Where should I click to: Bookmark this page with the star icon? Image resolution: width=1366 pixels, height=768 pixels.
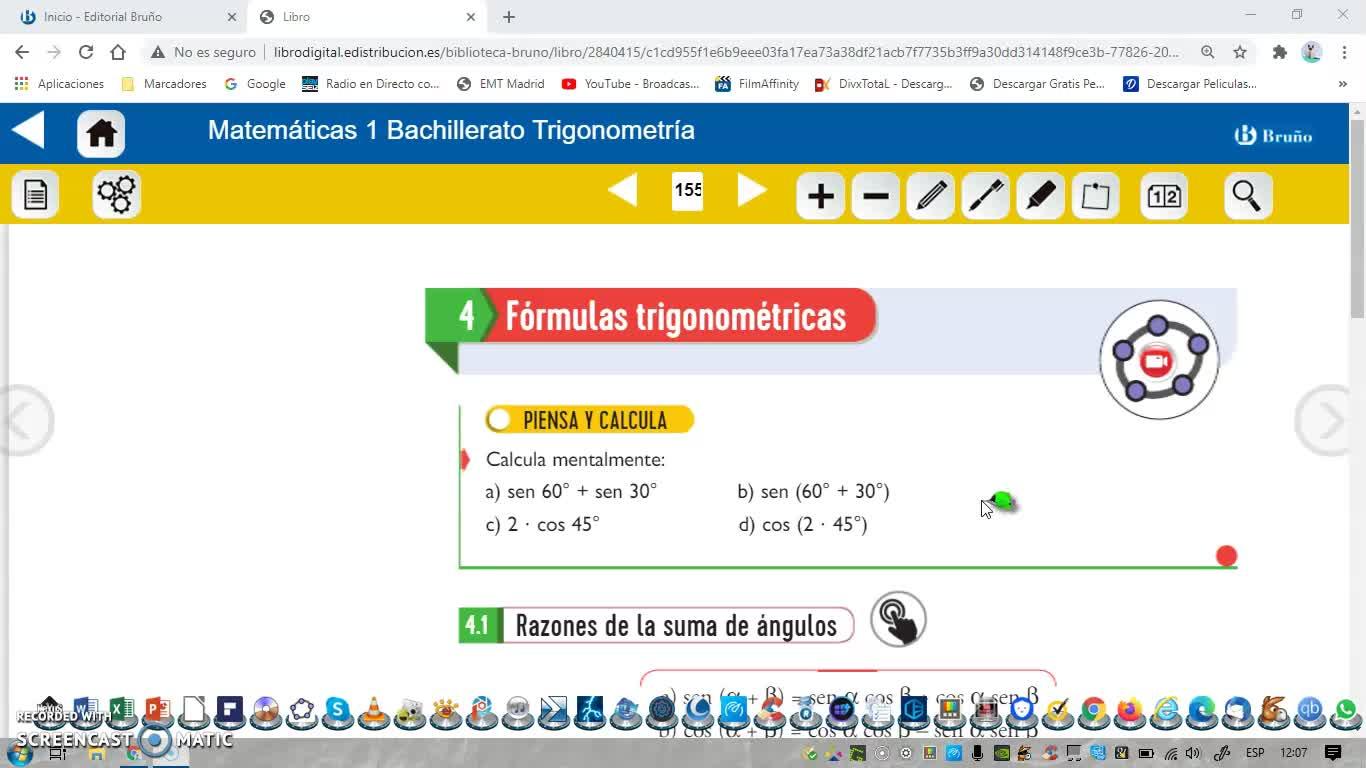pos(1240,52)
